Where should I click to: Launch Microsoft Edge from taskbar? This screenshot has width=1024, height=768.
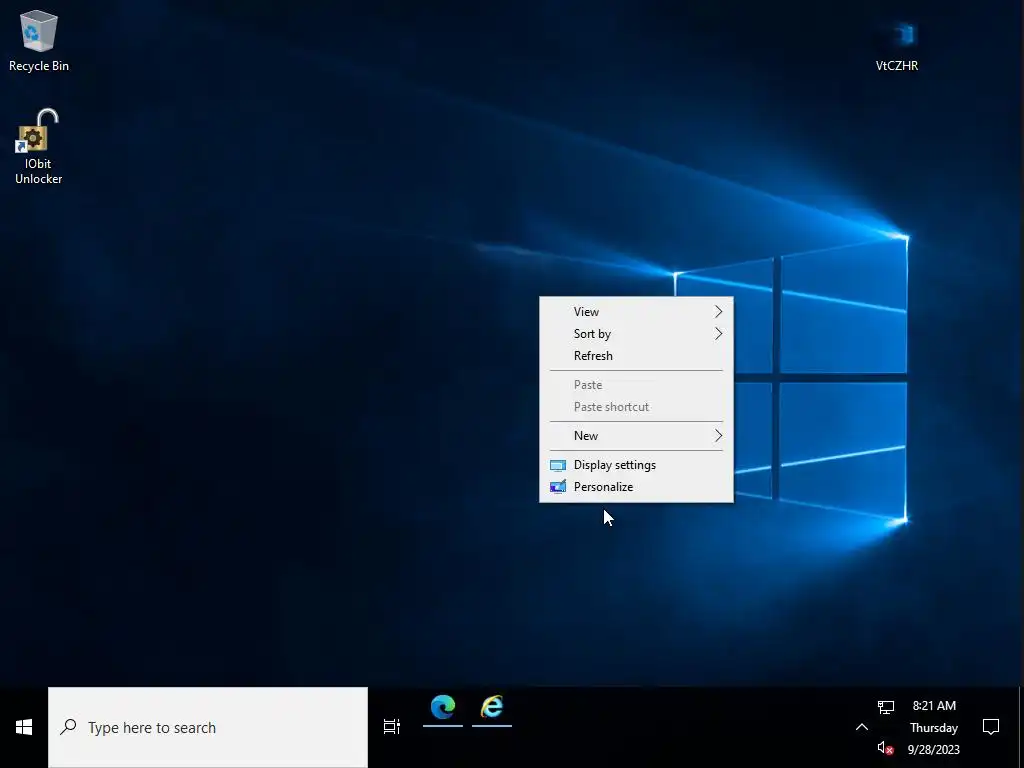point(443,708)
